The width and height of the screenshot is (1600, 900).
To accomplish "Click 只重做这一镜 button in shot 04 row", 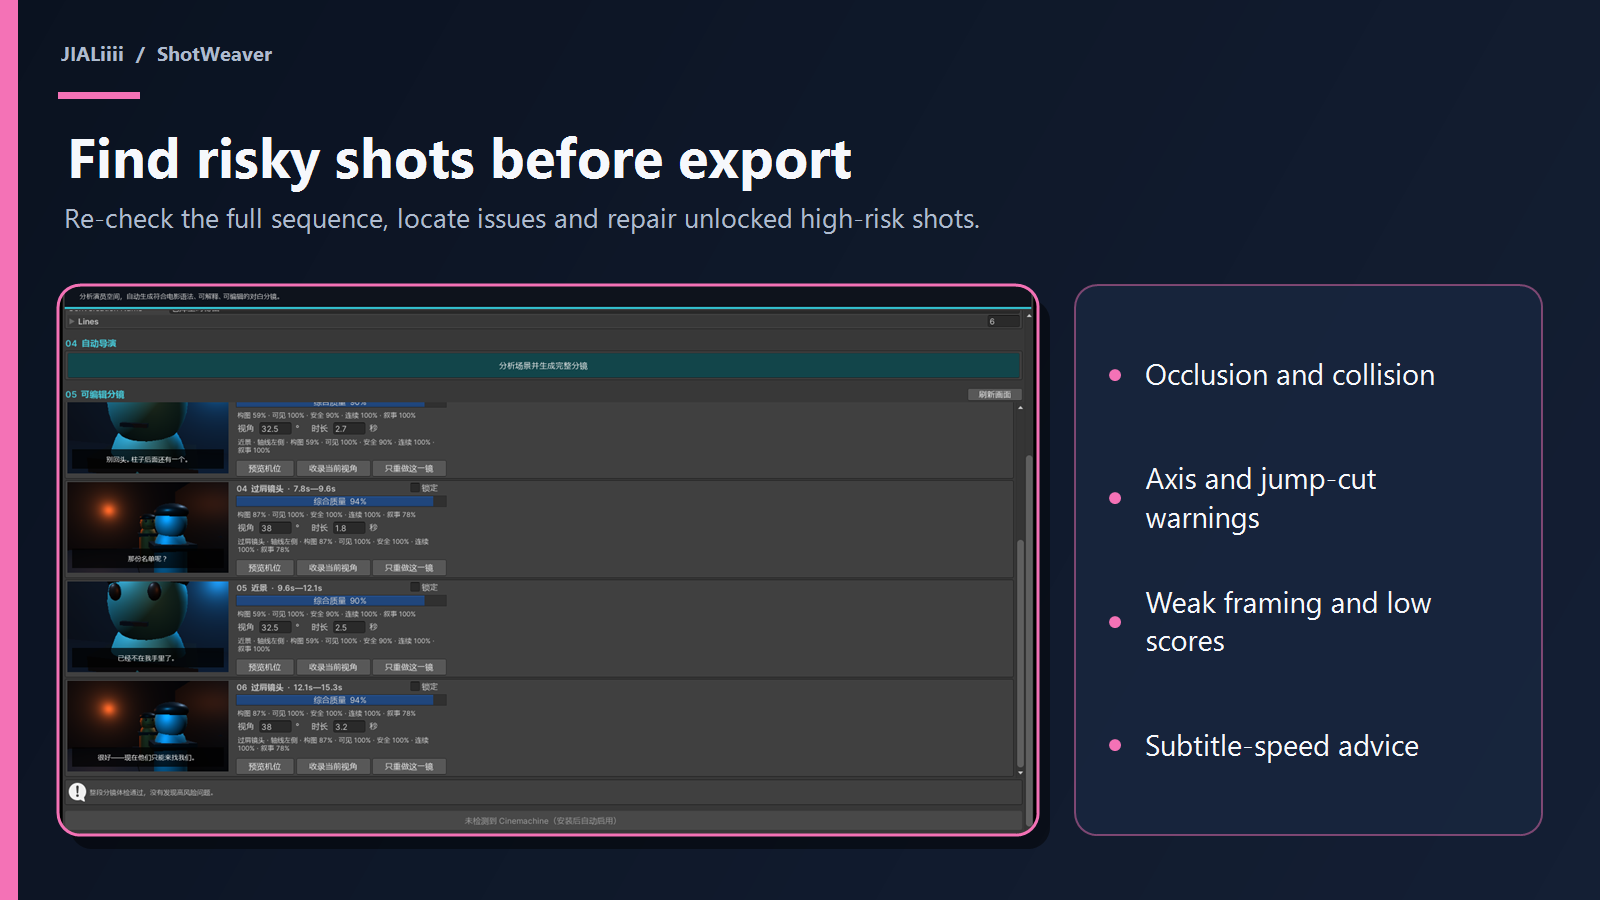I will 409,568.
